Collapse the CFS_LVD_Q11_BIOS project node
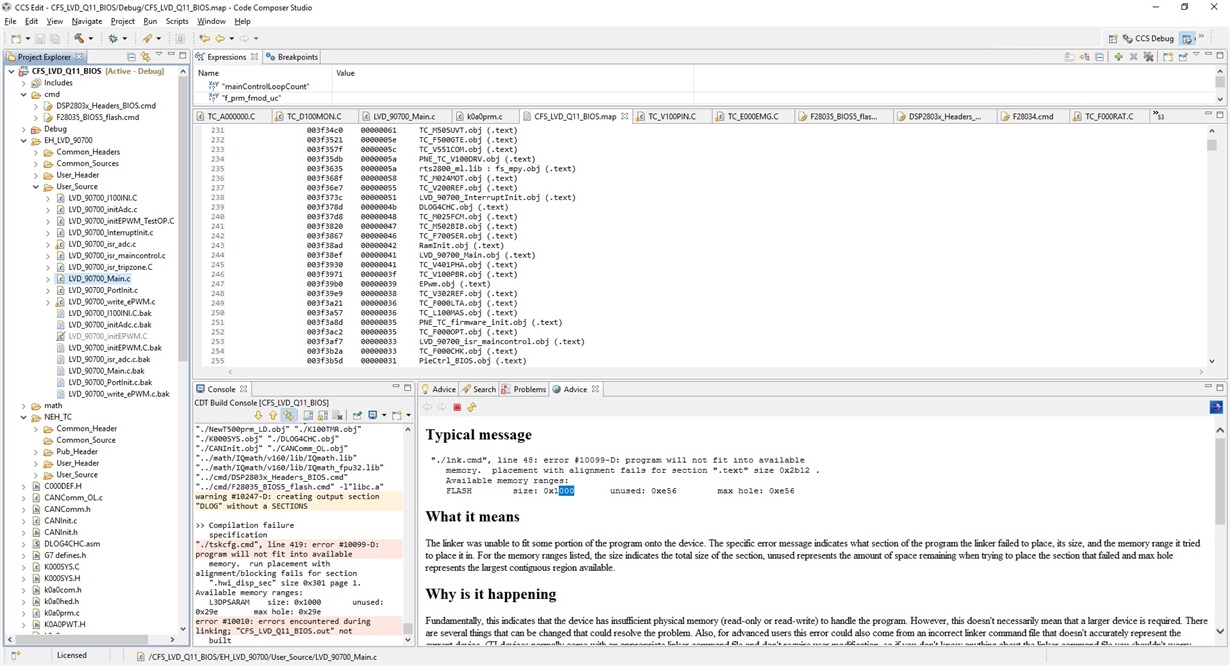 pyautogui.click(x=11, y=71)
